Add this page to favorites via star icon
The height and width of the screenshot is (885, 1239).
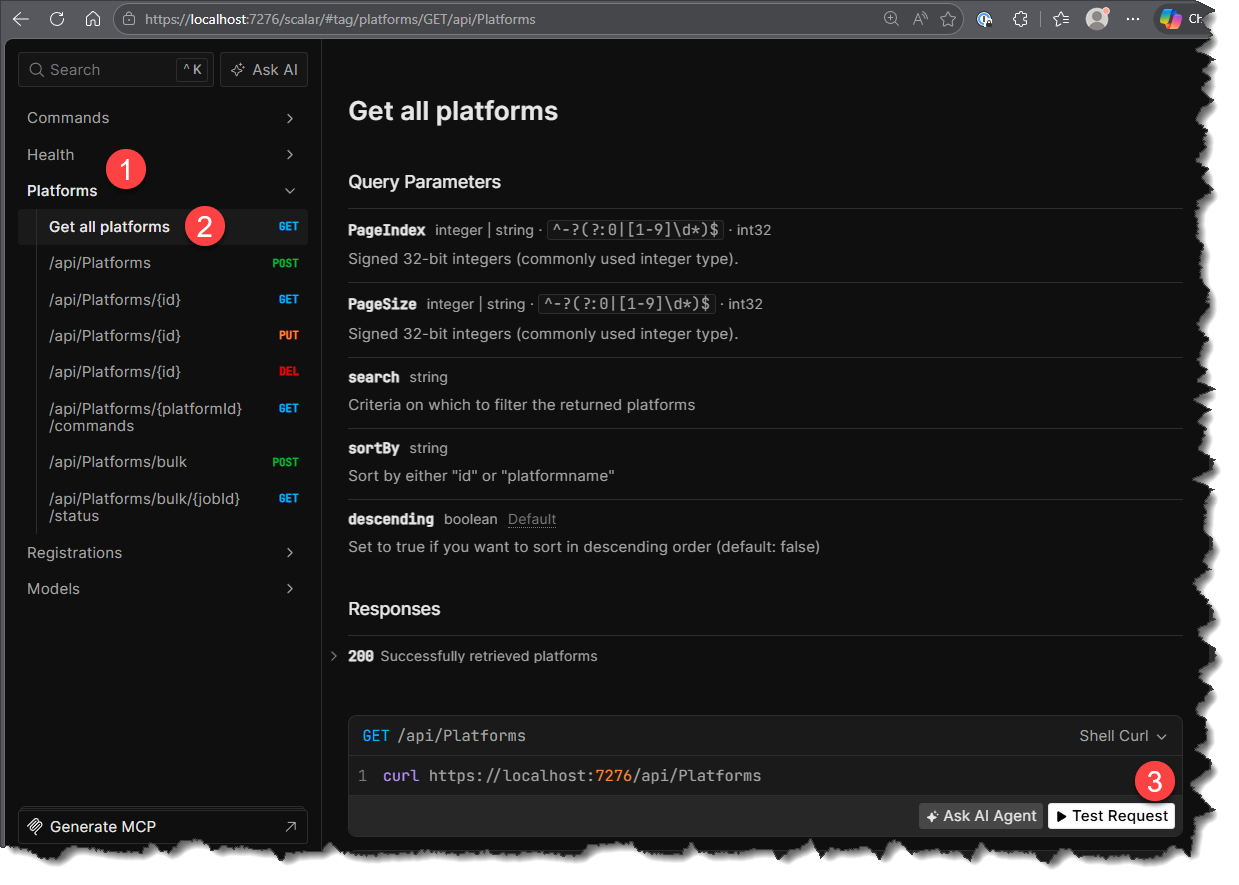pyautogui.click(x=947, y=18)
